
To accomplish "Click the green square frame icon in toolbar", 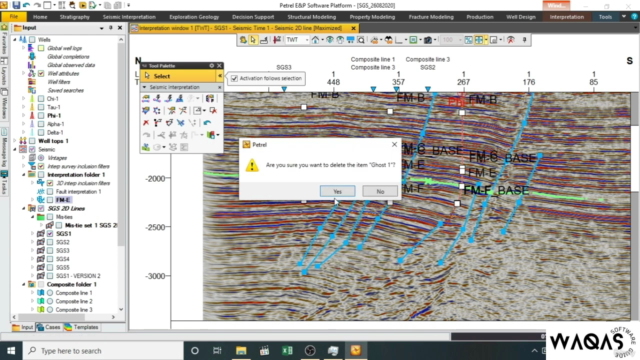I will pyautogui.click(x=413, y=40).
